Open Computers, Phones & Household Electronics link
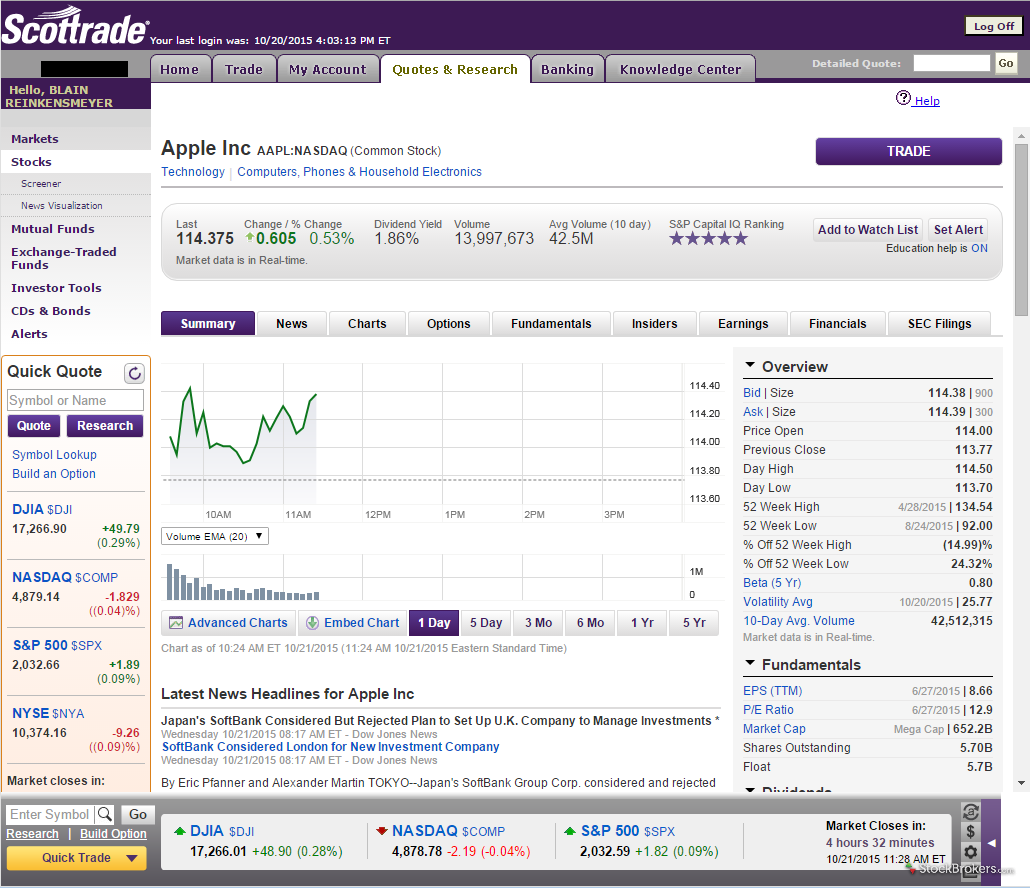 pos(359,171)
